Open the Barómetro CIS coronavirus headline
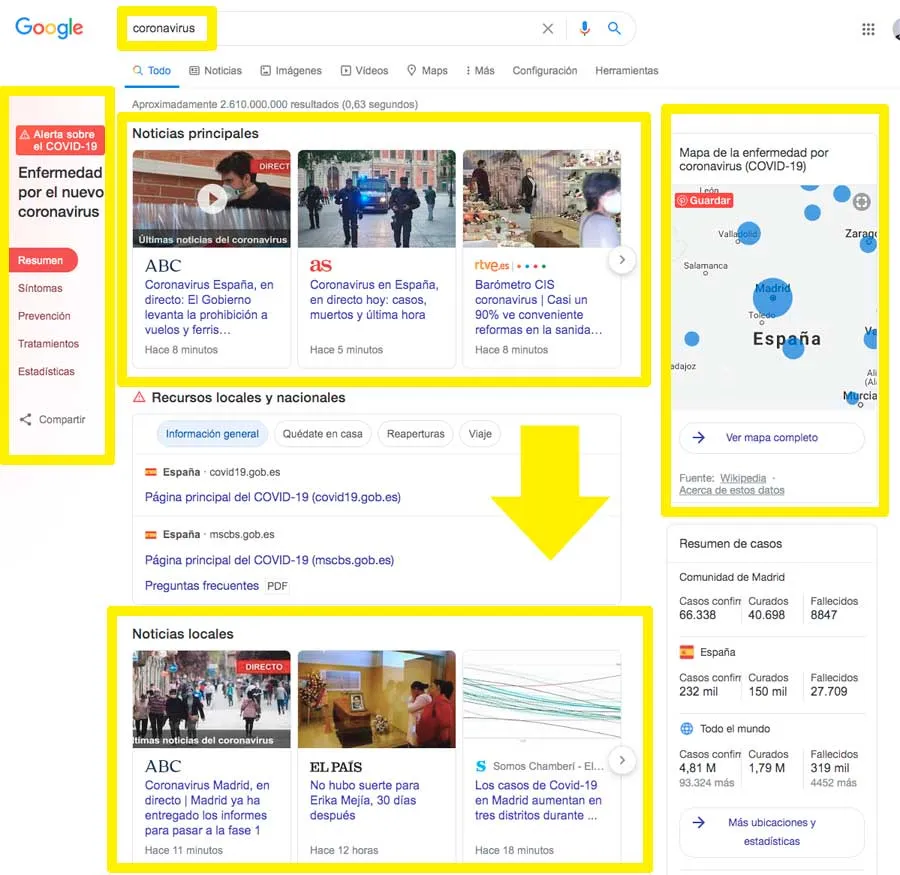The height and width of the screenshot is (875, 900). tap(538, 307)
